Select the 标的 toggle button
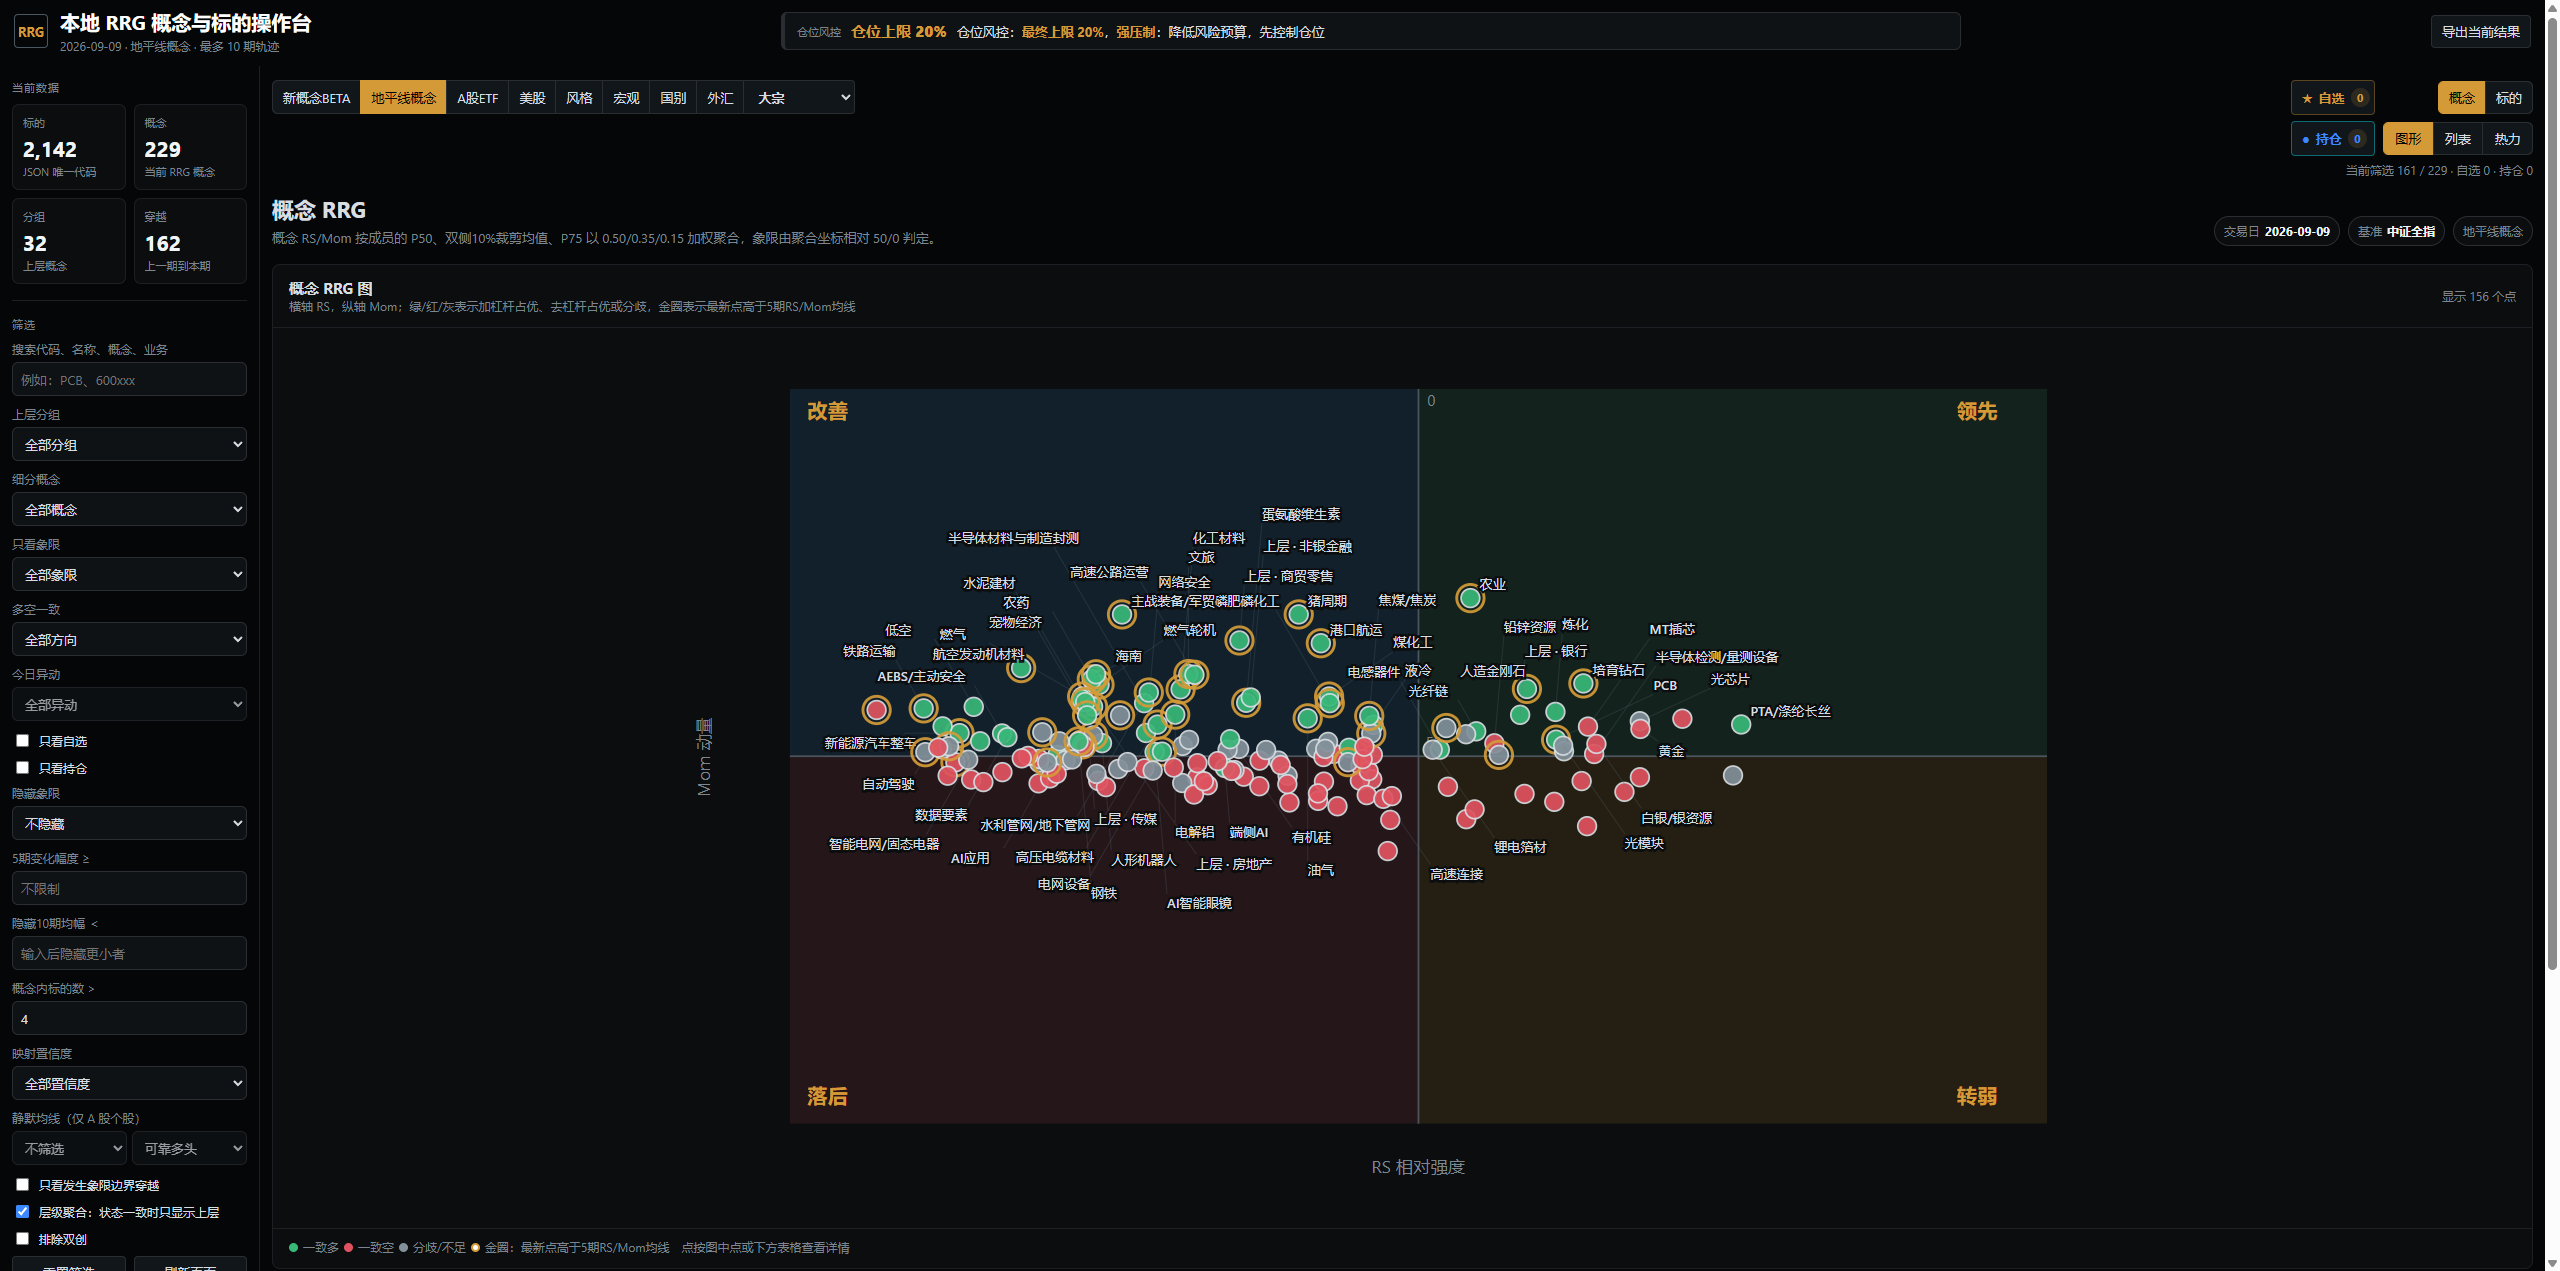Screen dimensions: 2560x1271 2508,98
